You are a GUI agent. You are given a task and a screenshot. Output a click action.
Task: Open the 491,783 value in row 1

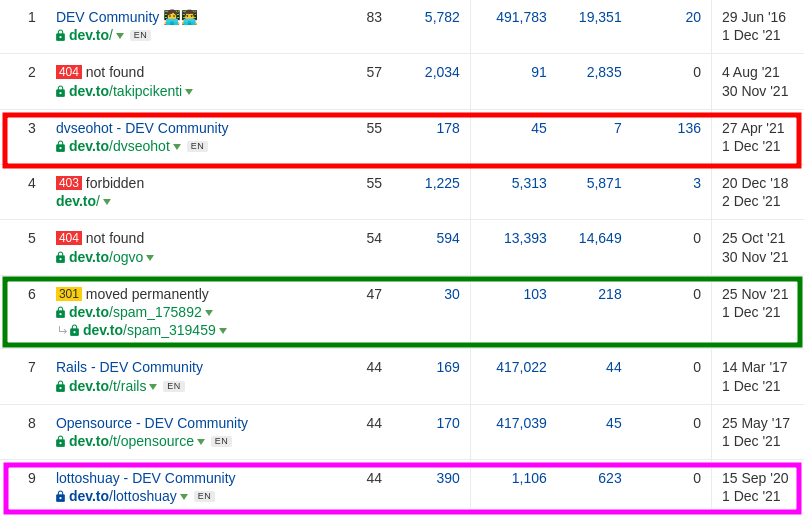click(521, 17)
